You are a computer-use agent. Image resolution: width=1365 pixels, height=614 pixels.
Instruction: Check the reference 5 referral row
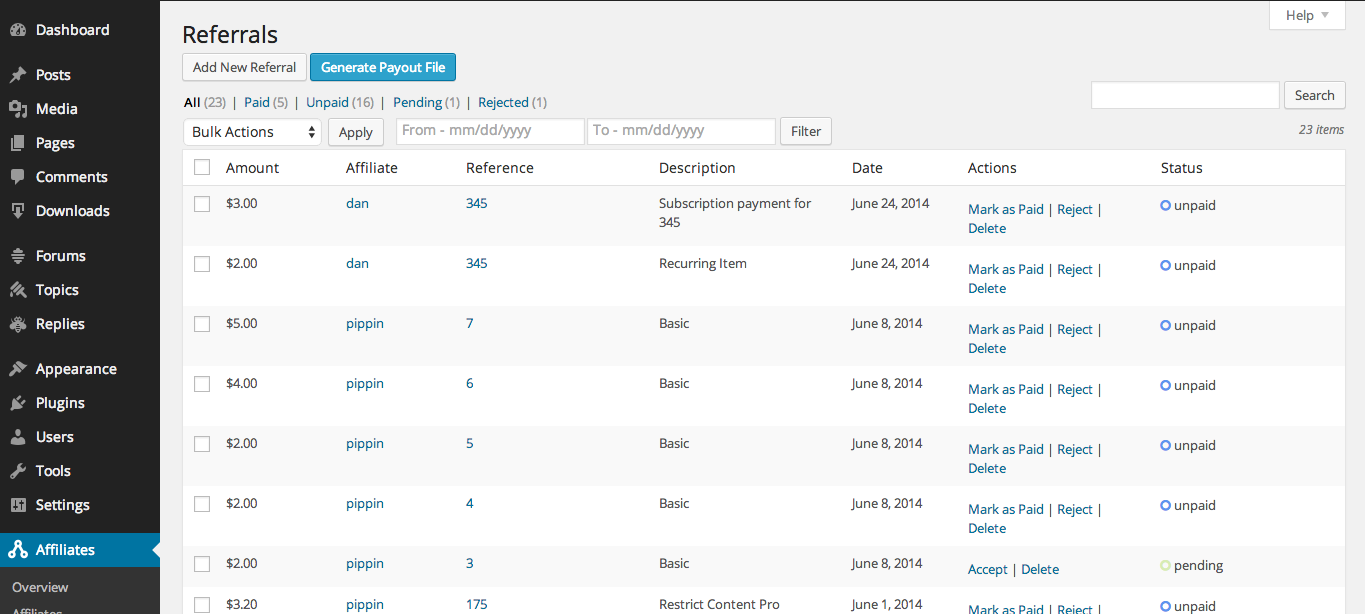click(202, 444)
